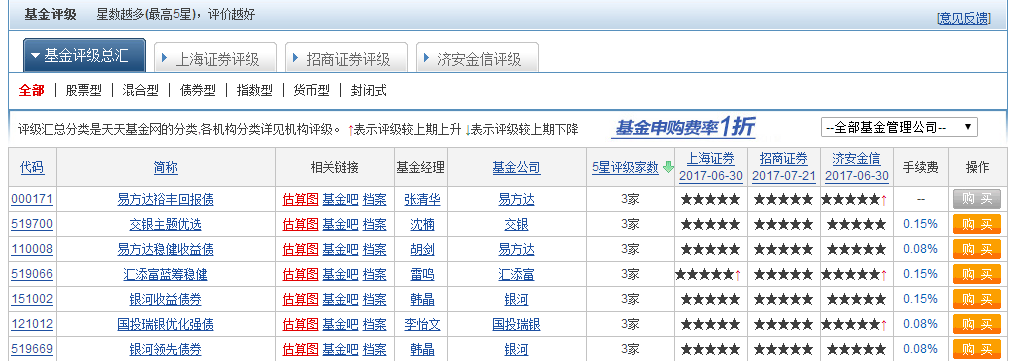1013x361 pixels.
Task: Buy fund 易方达稳健收益债 via 购买
Action: click(976, 249)
